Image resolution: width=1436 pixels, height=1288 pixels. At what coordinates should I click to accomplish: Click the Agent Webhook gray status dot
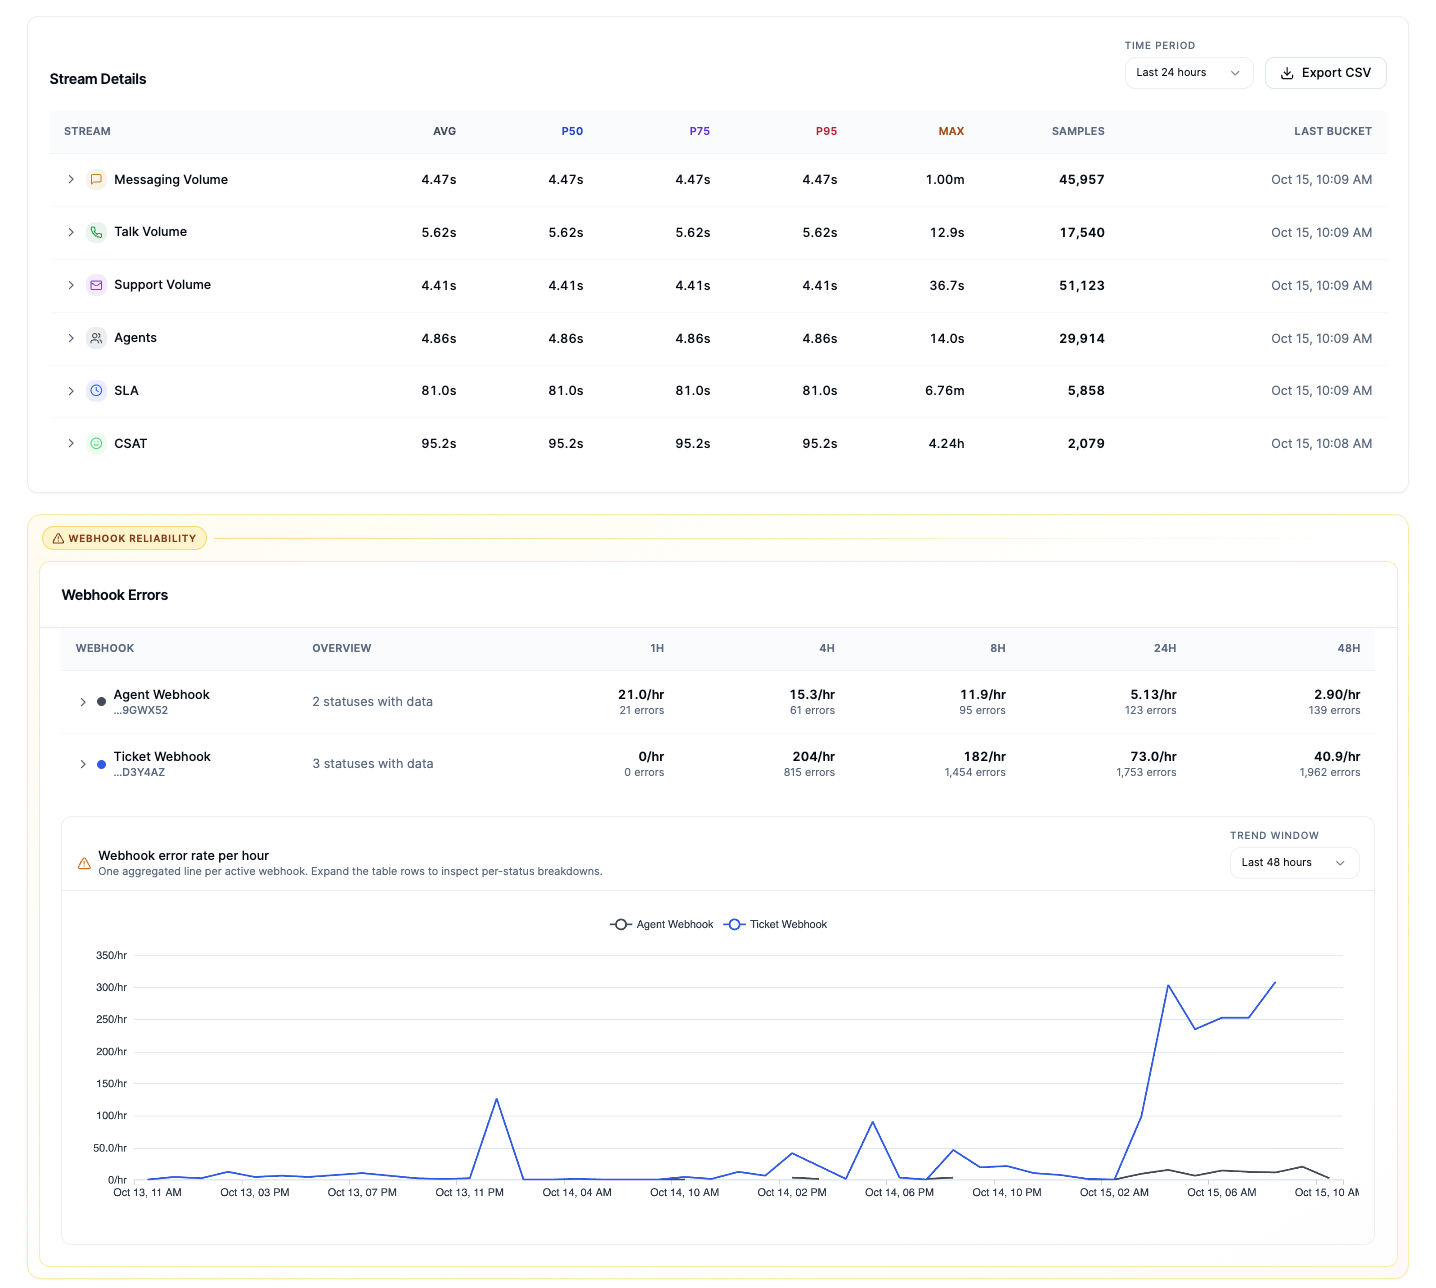[x=101, y=702]
